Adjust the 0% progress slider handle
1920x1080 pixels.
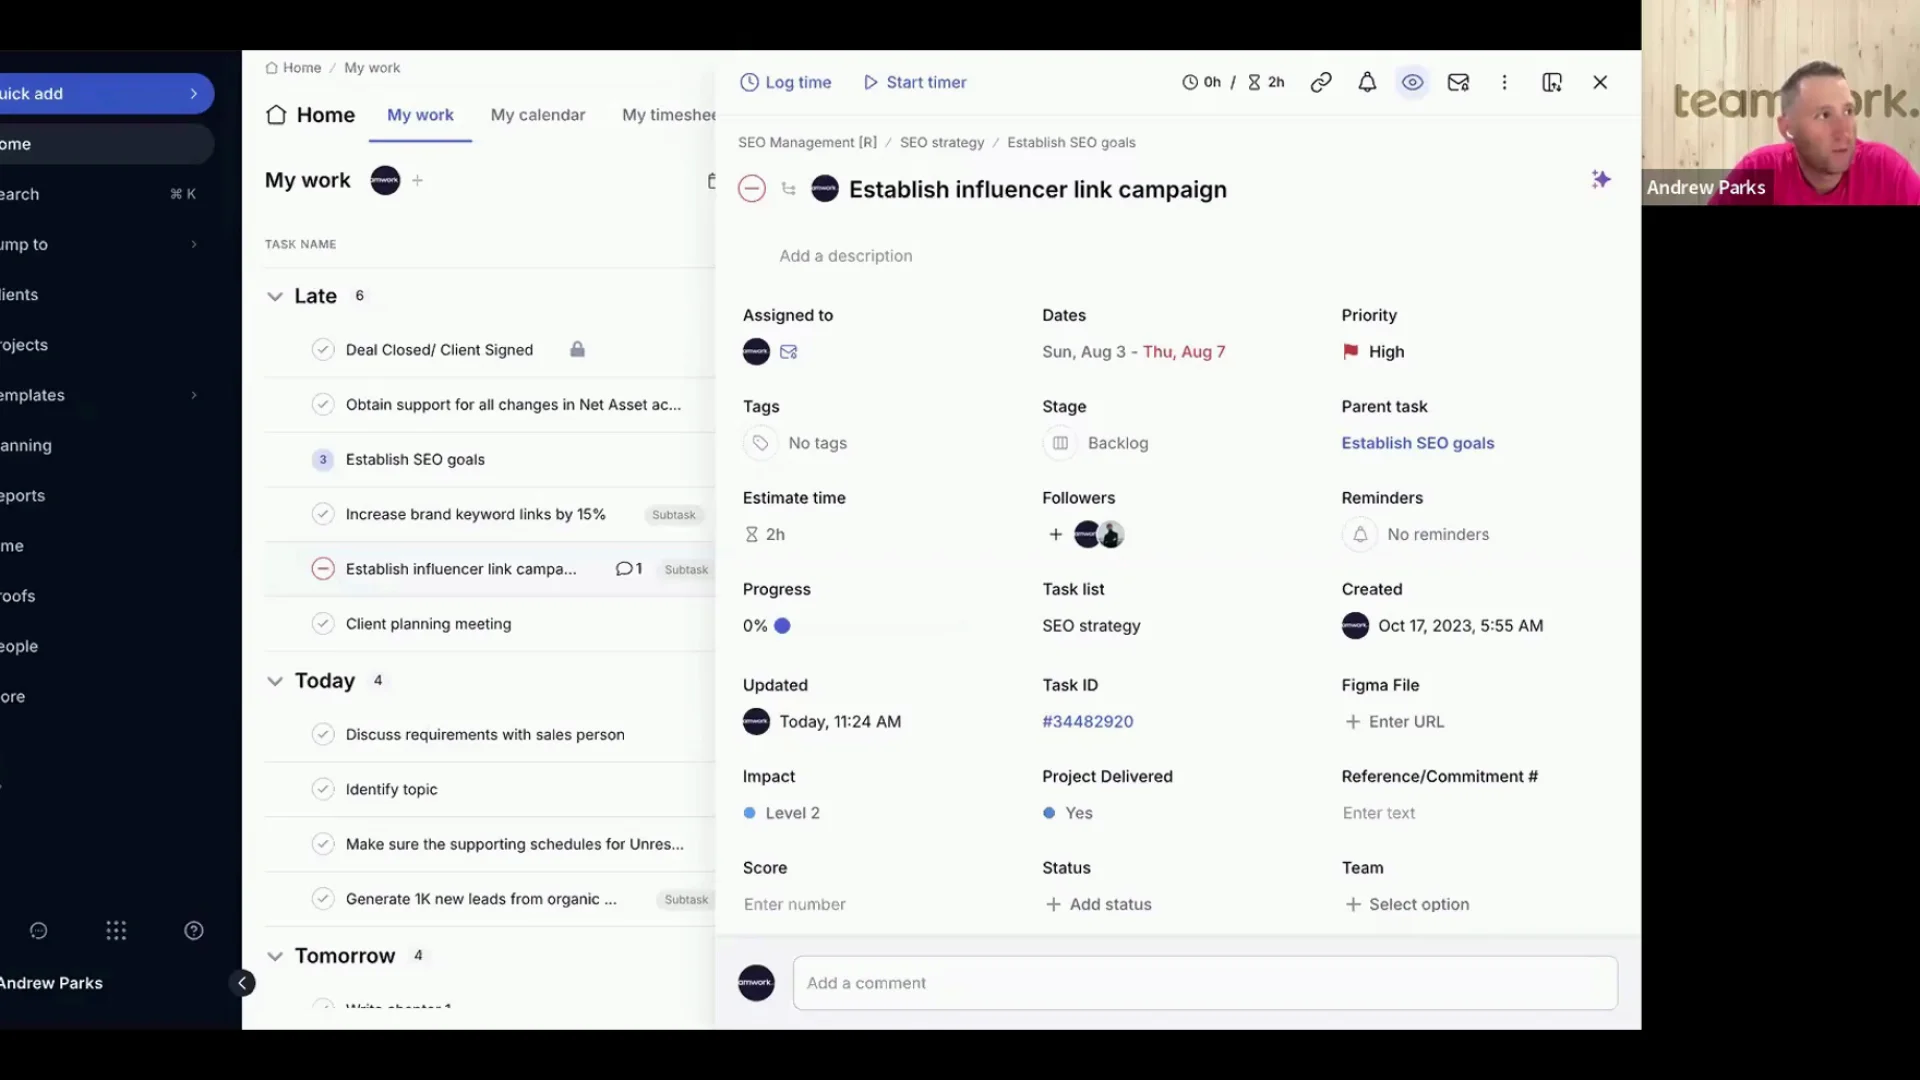[x=782, y=626]
